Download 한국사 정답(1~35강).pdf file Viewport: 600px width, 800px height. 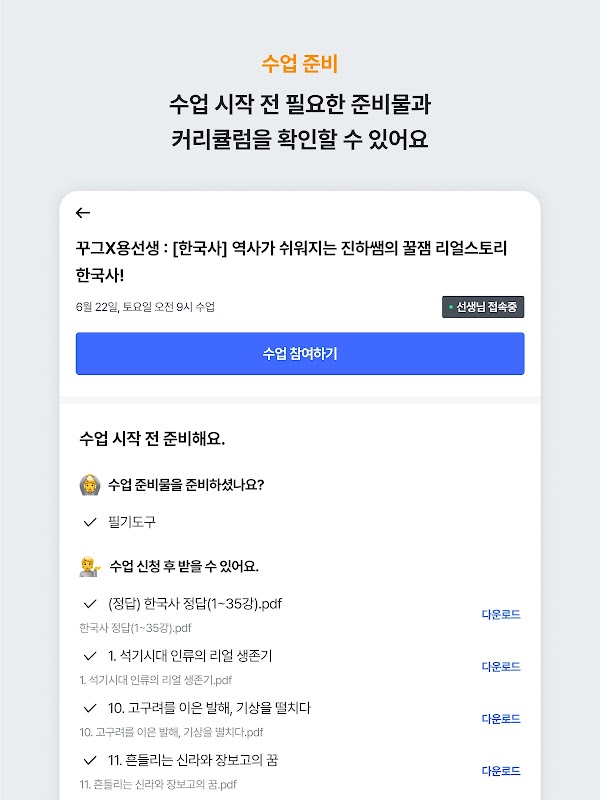click(x=501, y=614)
